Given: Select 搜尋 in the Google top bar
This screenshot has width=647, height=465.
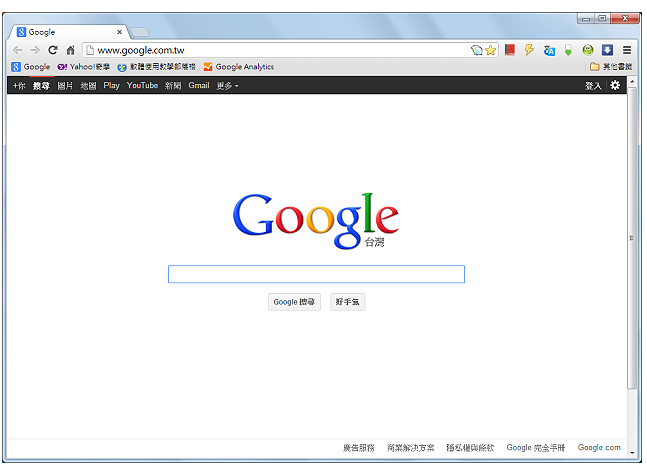Looking at the screenshot, I should click(41, 86).
